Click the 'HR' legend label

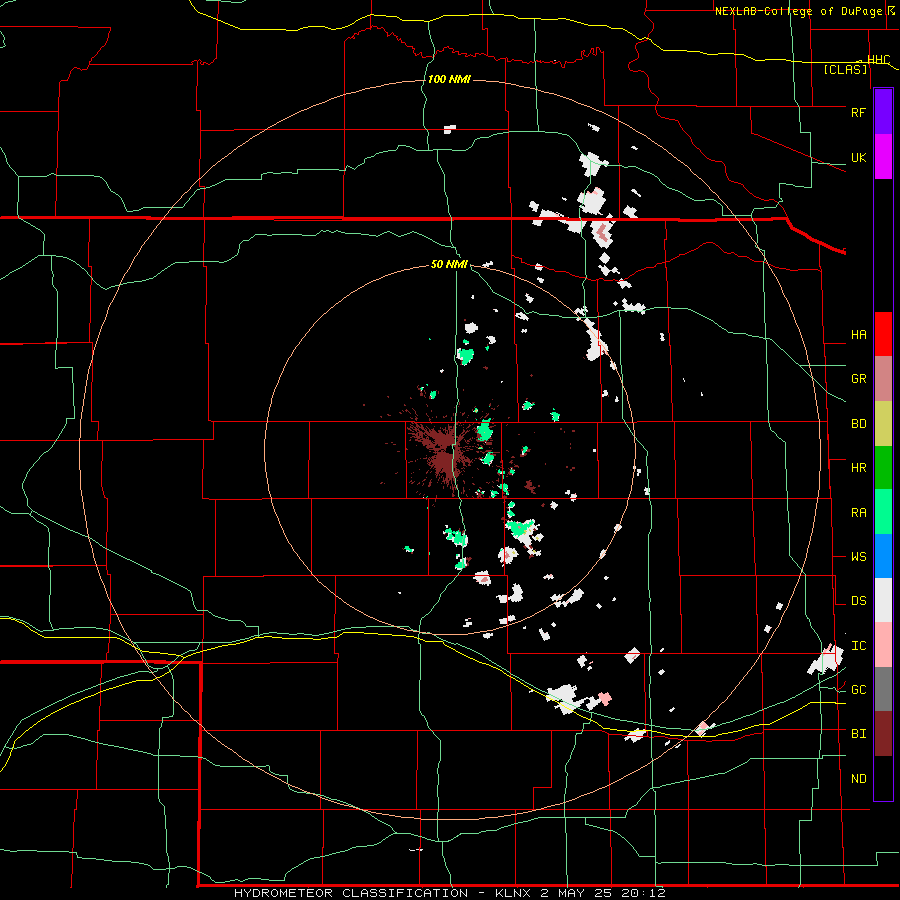point(858,468)
